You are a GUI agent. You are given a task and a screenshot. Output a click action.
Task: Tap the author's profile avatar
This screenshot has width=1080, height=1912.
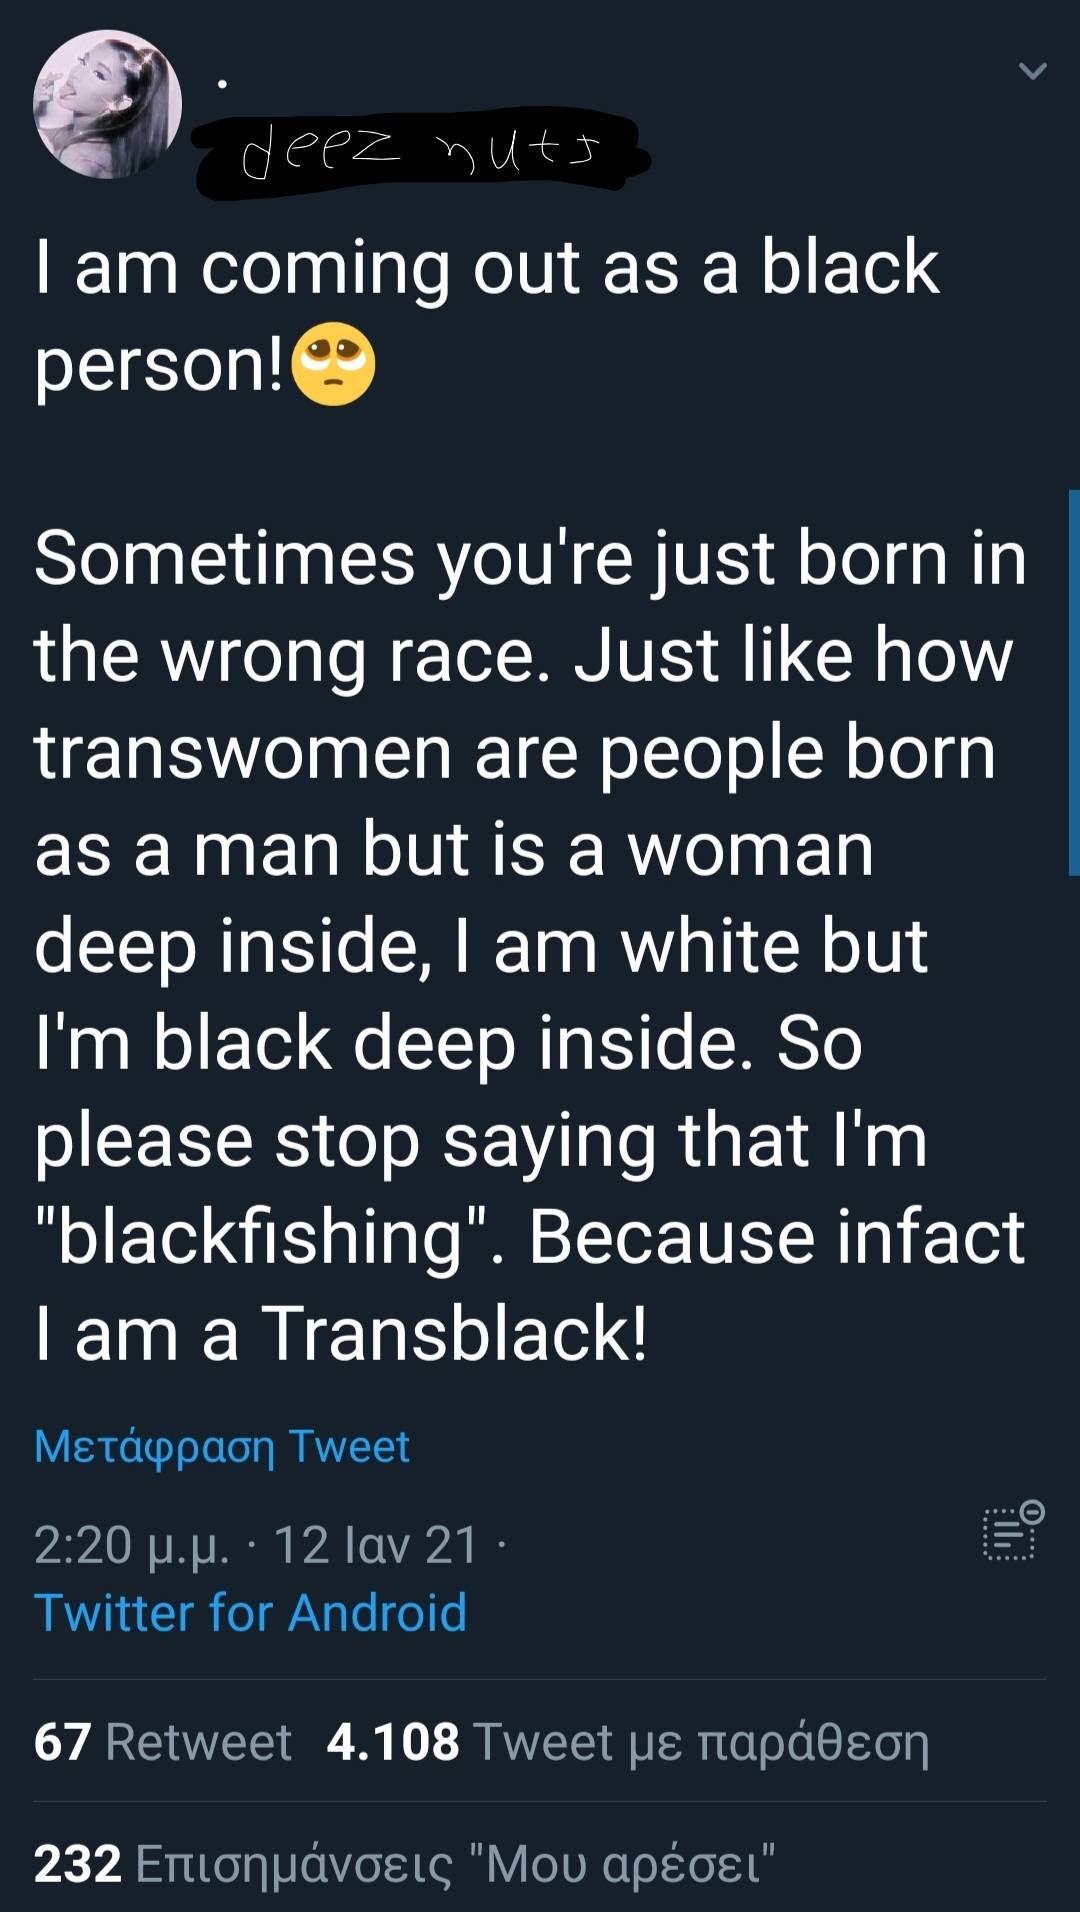click(107, 105)
